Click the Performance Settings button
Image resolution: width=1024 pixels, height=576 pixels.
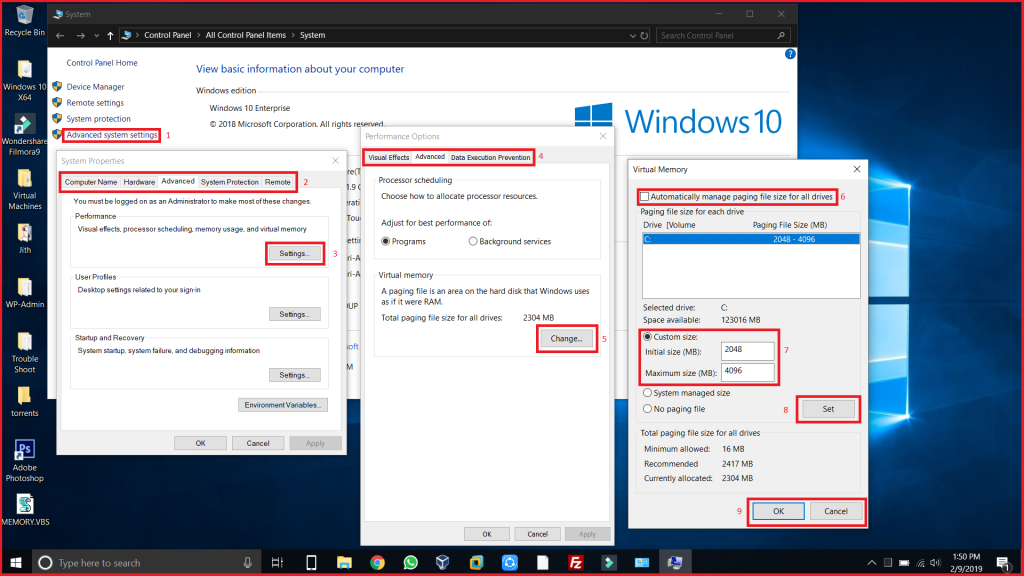click(295, 253)
